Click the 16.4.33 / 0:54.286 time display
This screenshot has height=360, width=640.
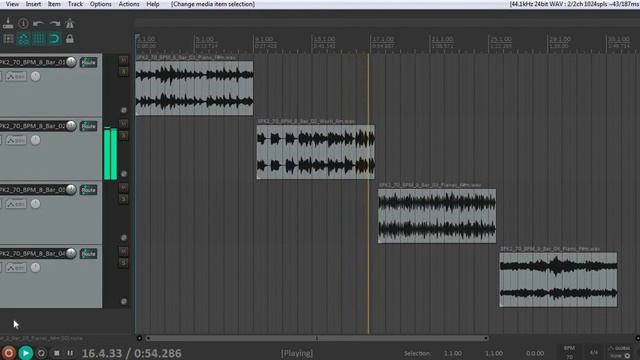click(x=131, y=353)
